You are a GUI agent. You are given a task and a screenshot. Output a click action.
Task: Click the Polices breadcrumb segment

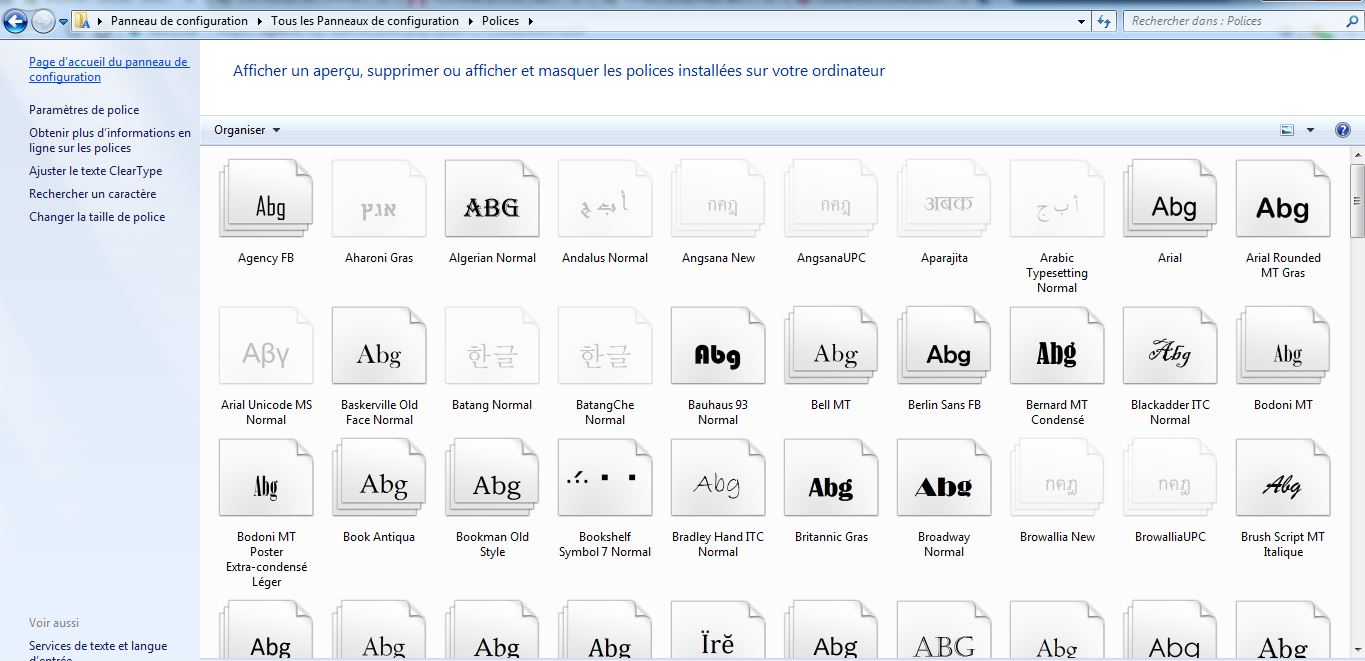501,21
